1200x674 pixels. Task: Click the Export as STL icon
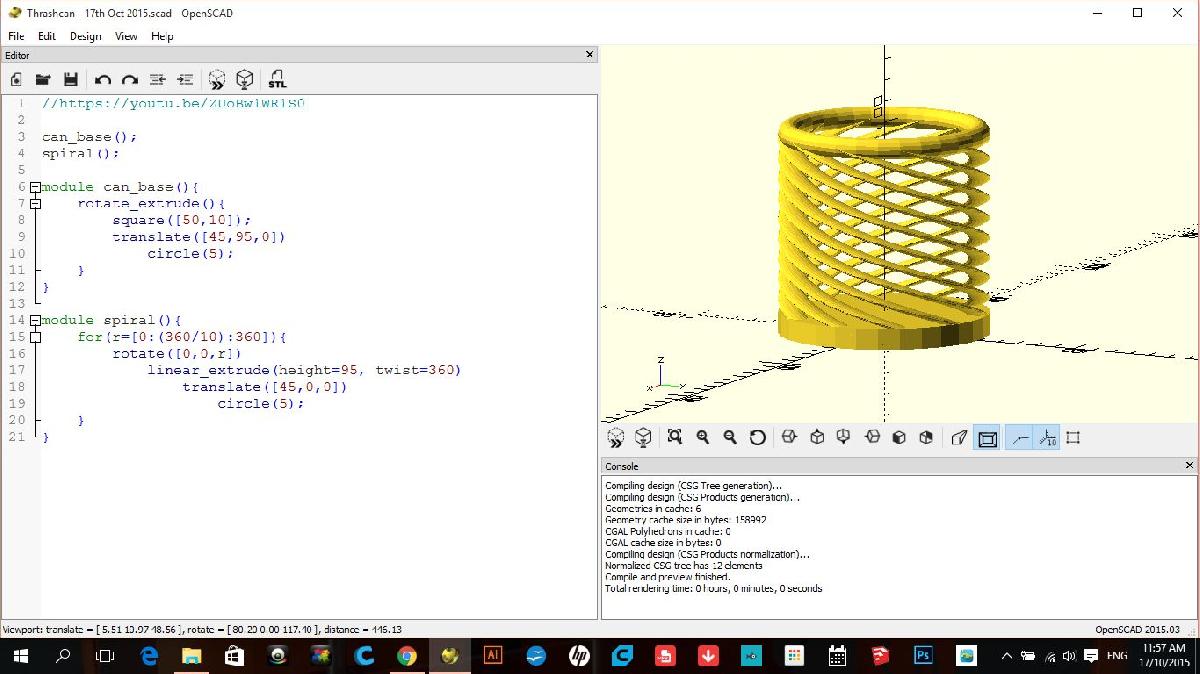tap(277, 79)
